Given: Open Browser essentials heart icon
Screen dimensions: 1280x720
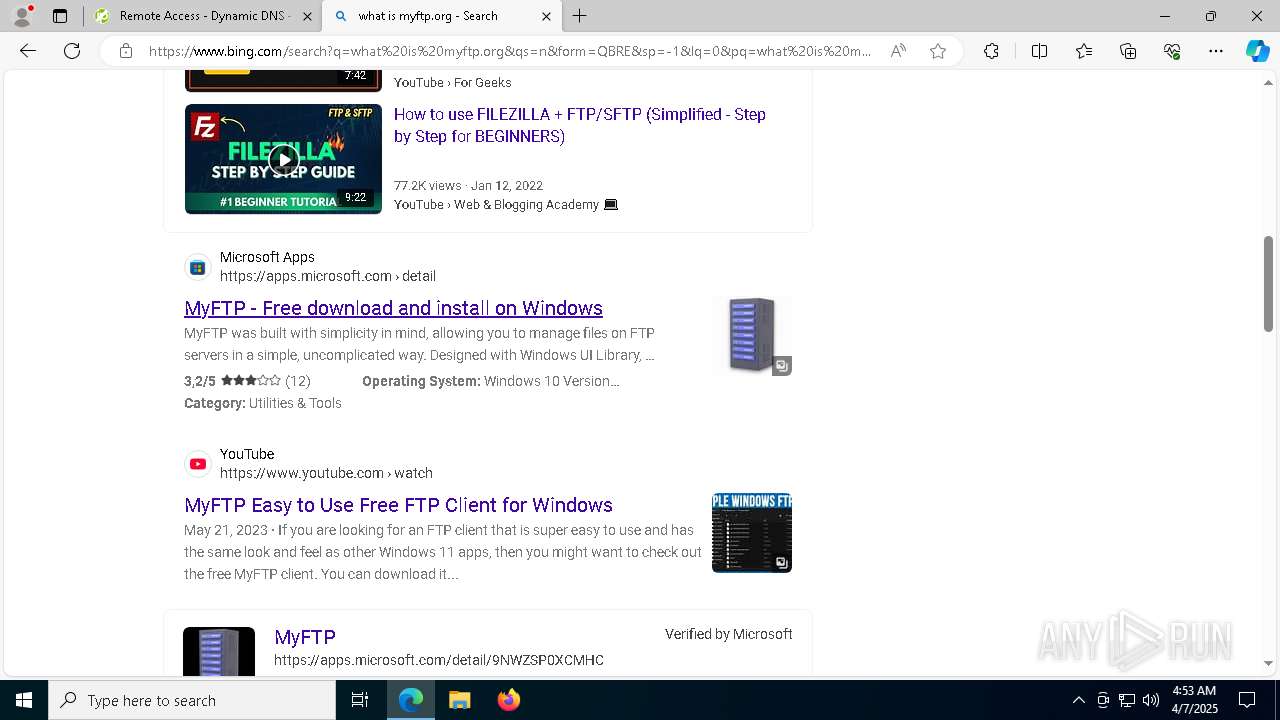Looking at the screenshot, I should (x=1172, y=51).
